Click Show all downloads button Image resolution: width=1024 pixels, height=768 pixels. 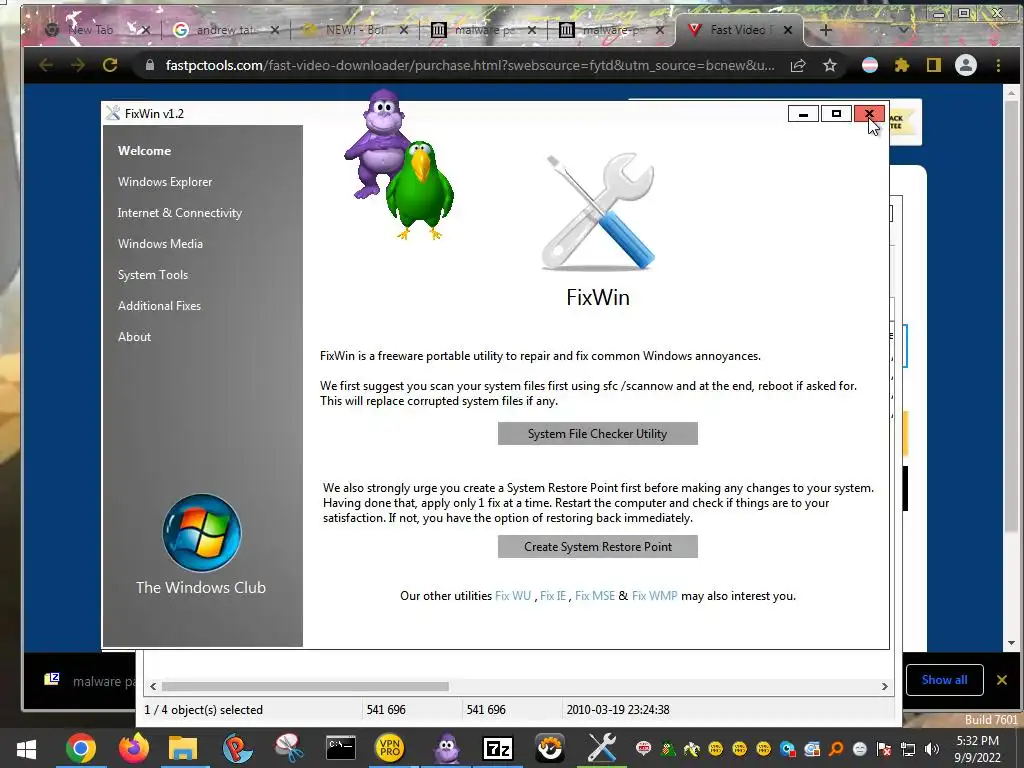coord(944,680)
